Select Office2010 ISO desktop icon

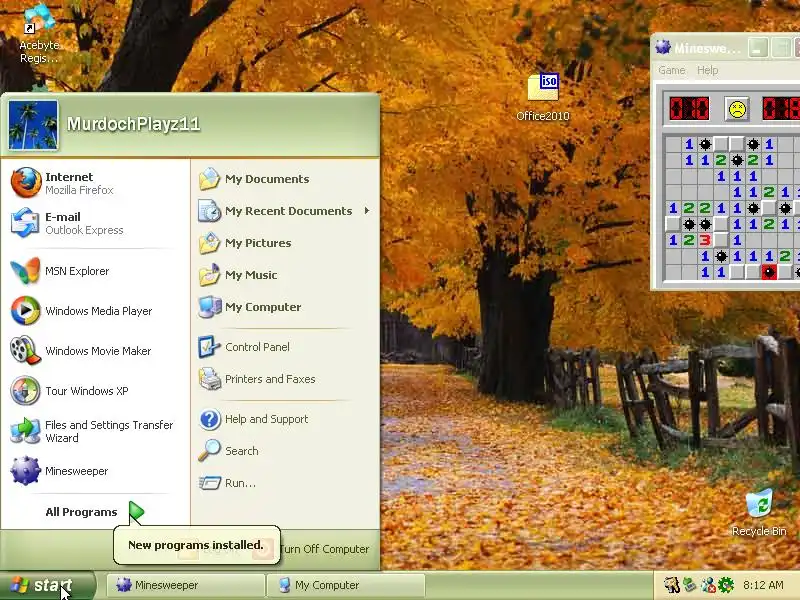pyautogui.click(x=543, y=97)
